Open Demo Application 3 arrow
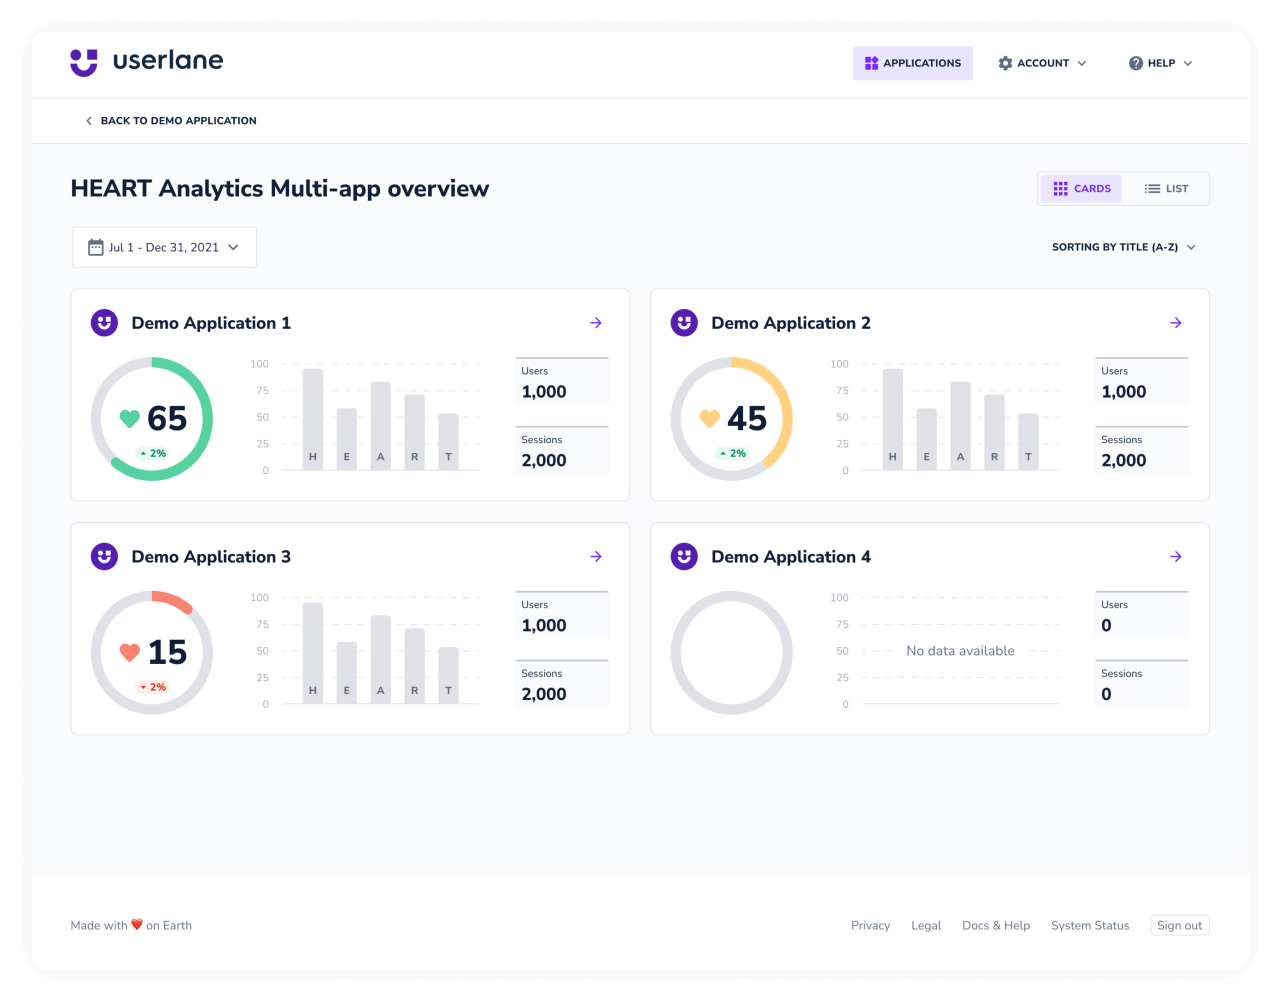This screenshot has height=1001, width=1280. tap(596, 557)
